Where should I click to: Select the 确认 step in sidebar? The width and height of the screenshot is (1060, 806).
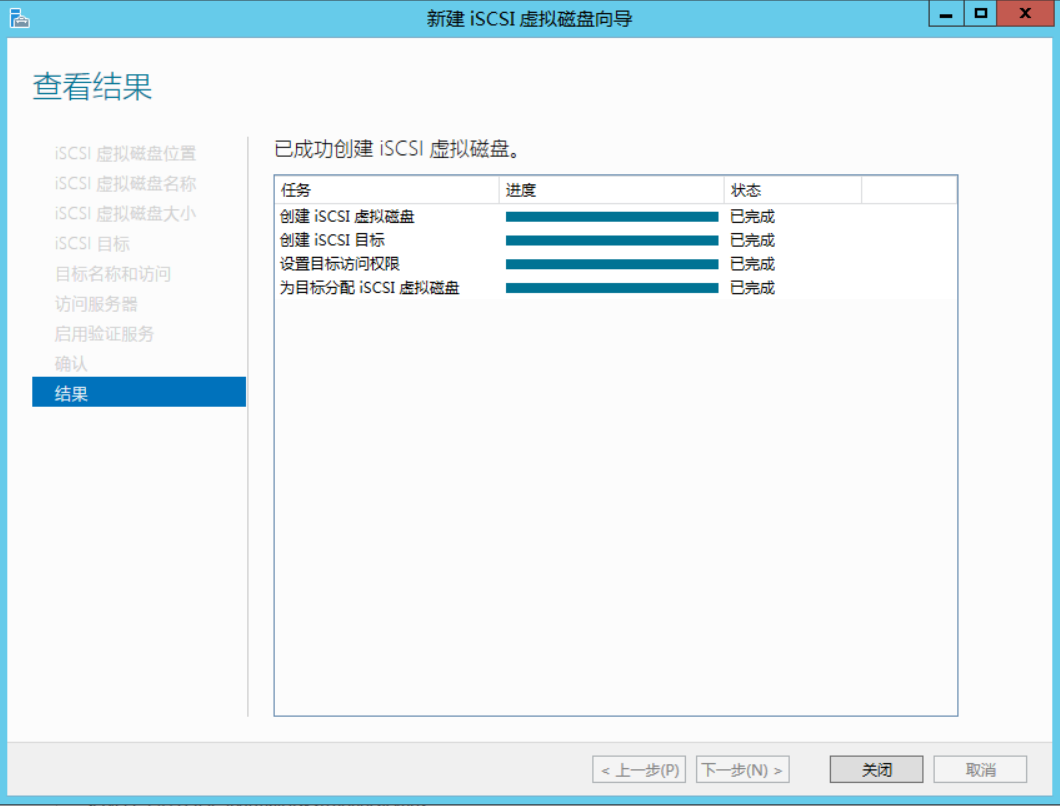71,364
